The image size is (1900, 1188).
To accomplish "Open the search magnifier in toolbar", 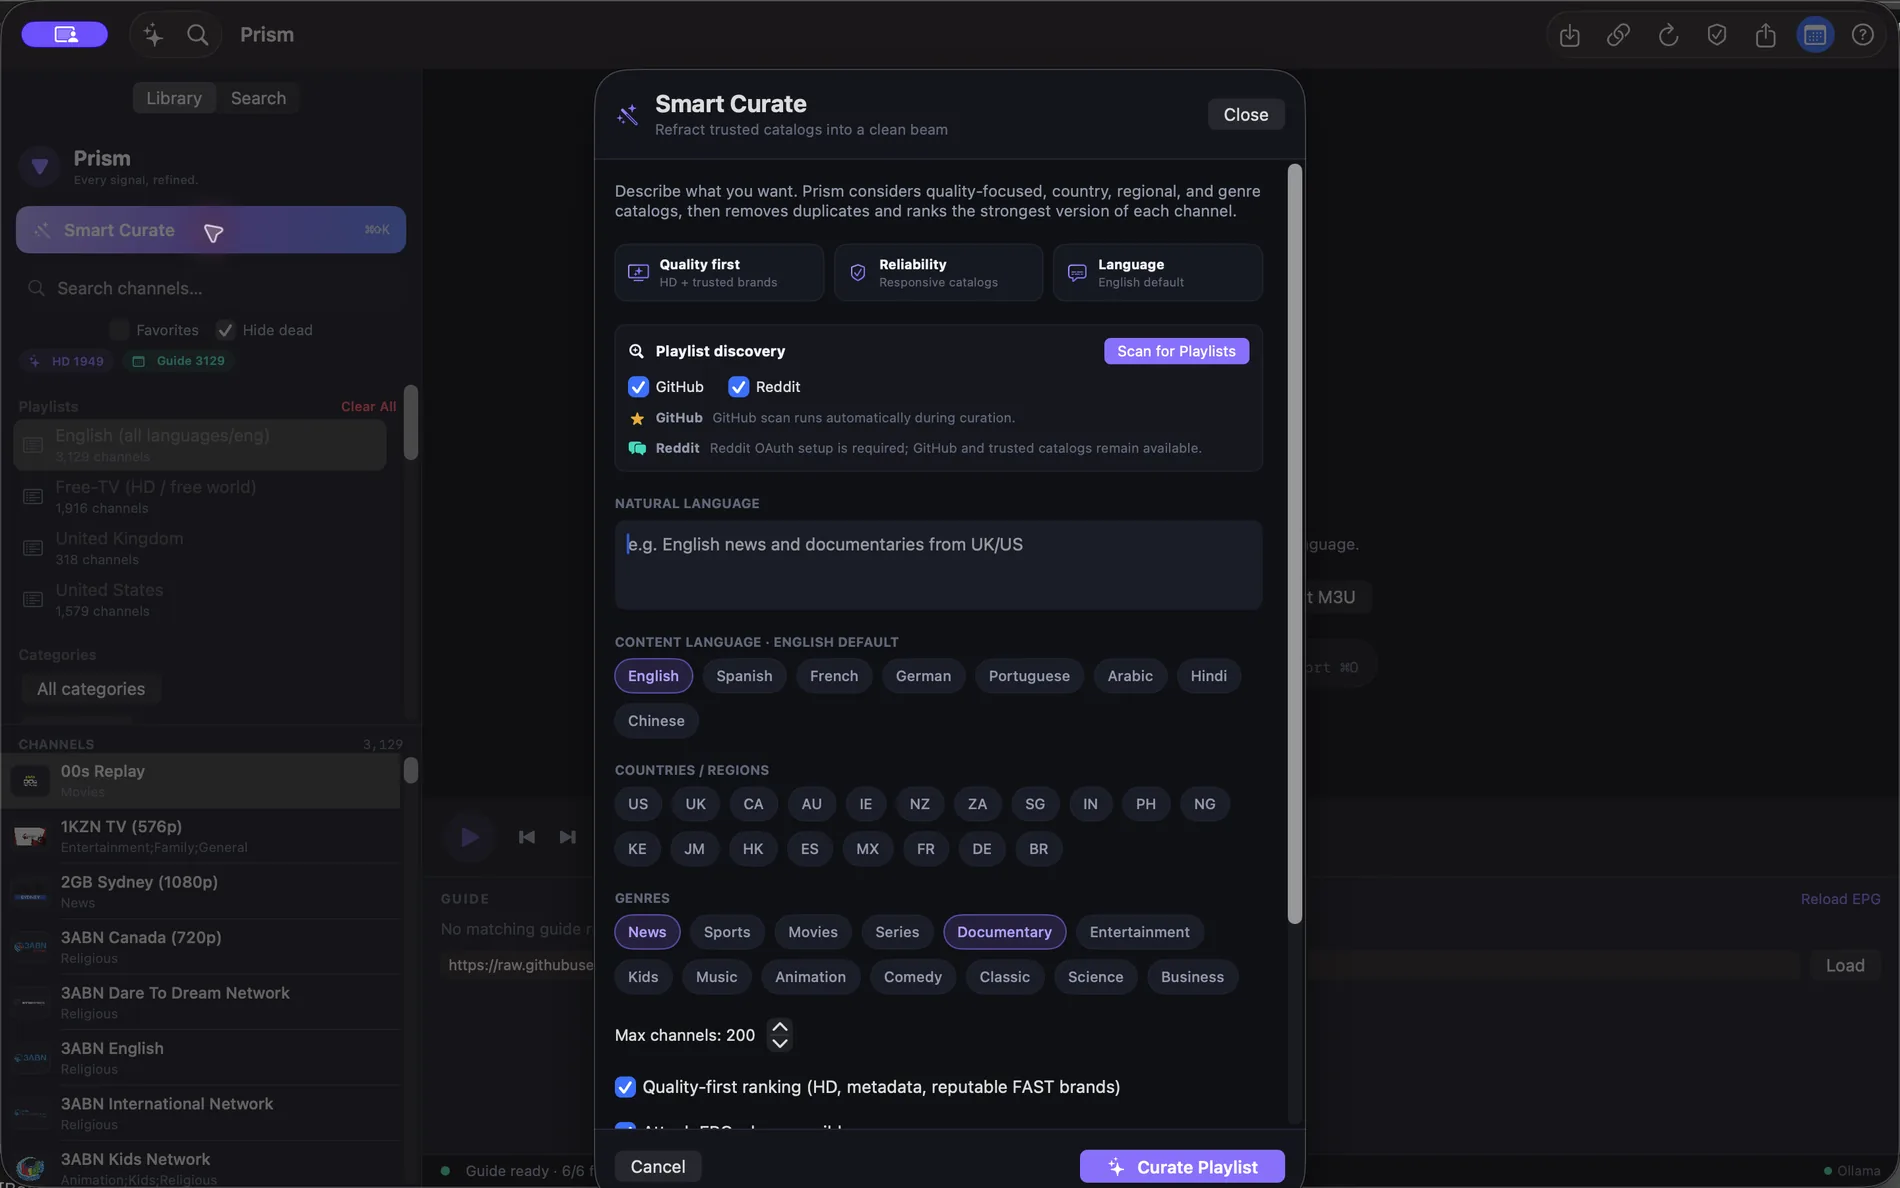I will pyautogui.click(x=198, y=35).
